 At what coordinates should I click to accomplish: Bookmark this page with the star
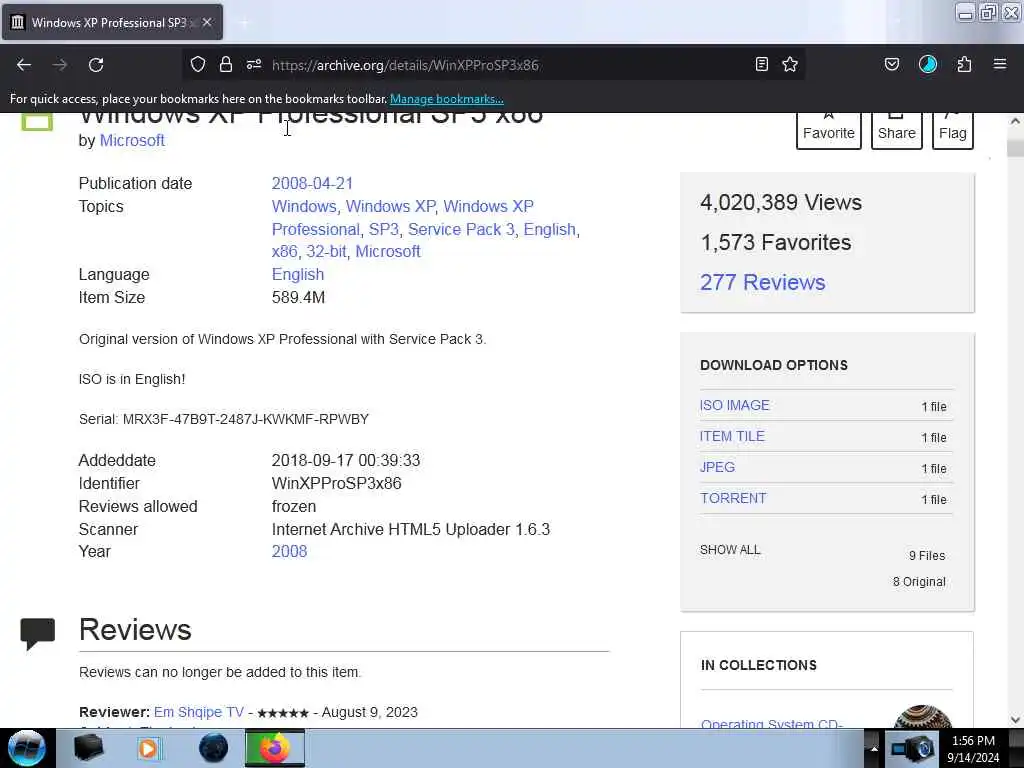coord(790,64)
